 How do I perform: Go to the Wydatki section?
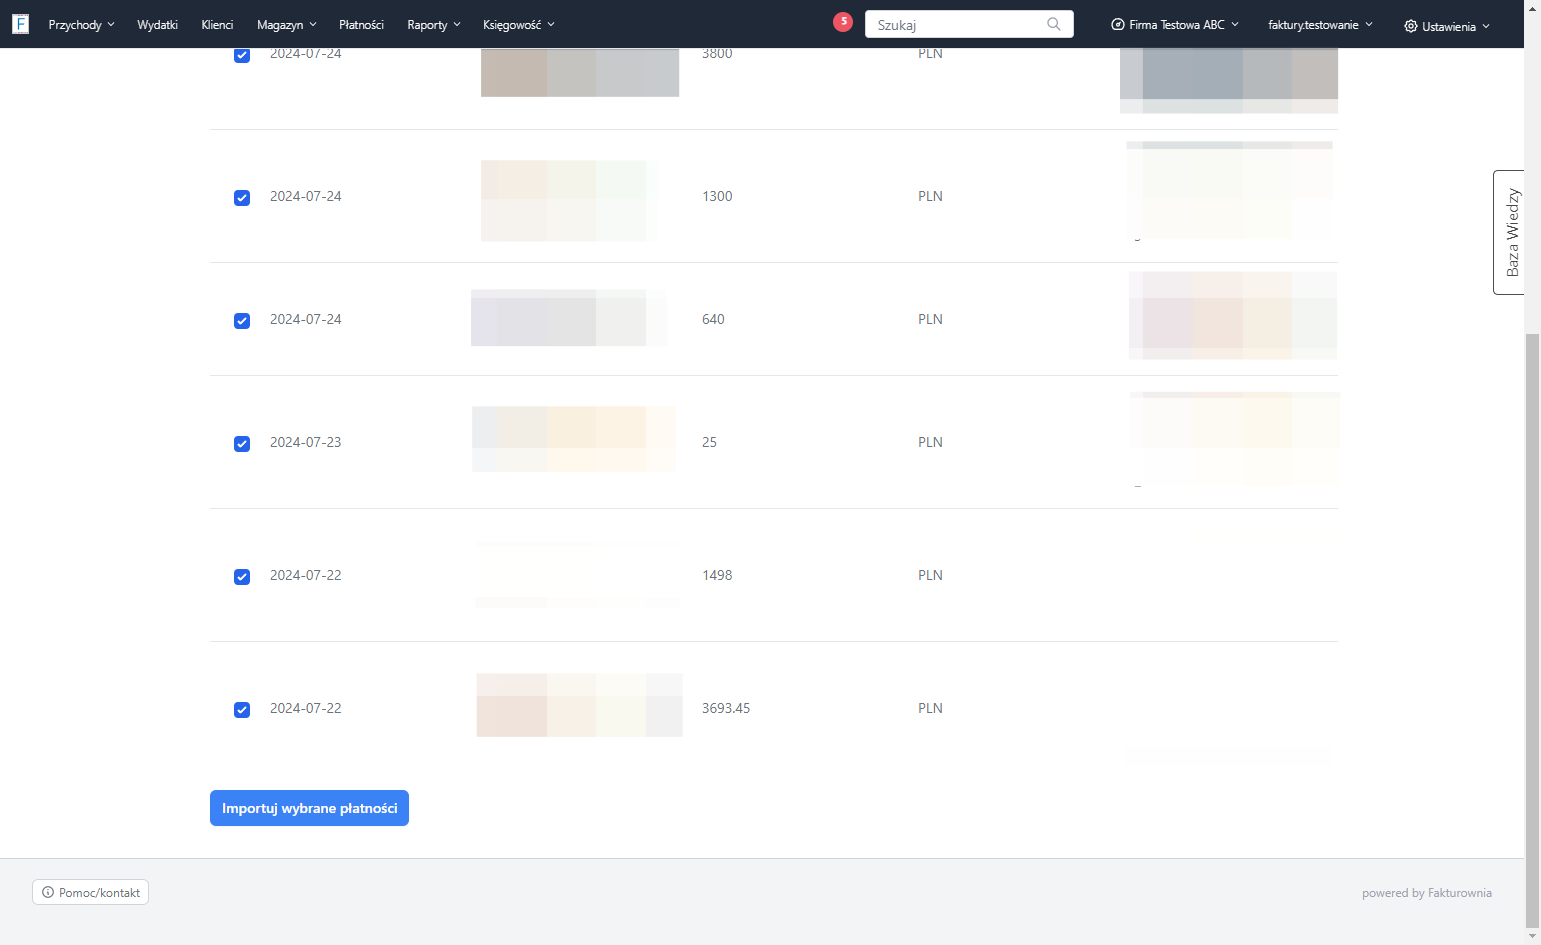click(x=157, y=24)
